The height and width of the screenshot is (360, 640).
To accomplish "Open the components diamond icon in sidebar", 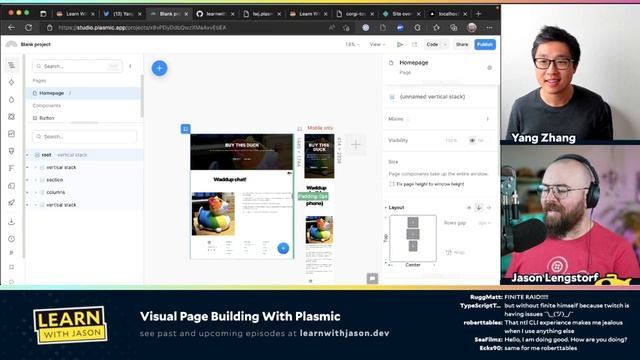I will tap(11, 82).
